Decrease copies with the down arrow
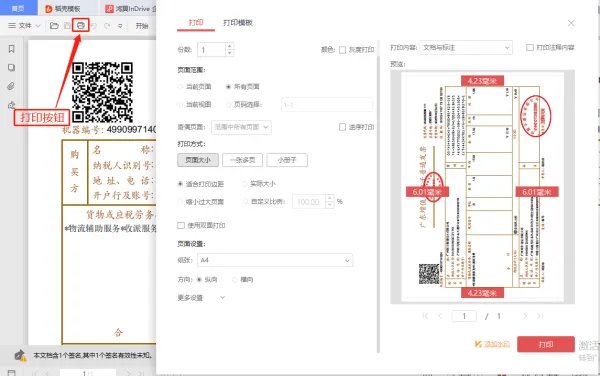The image size is (600, 376). click(229, 53)
